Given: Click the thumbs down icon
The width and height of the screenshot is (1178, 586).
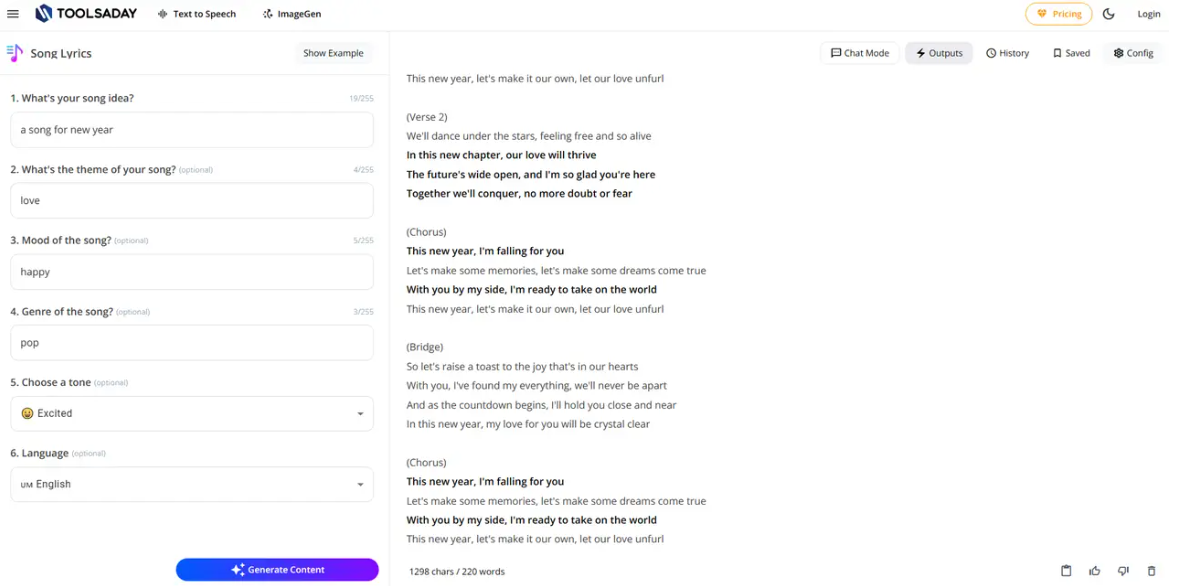Looking at the screenshot, I should point(1123,571).
